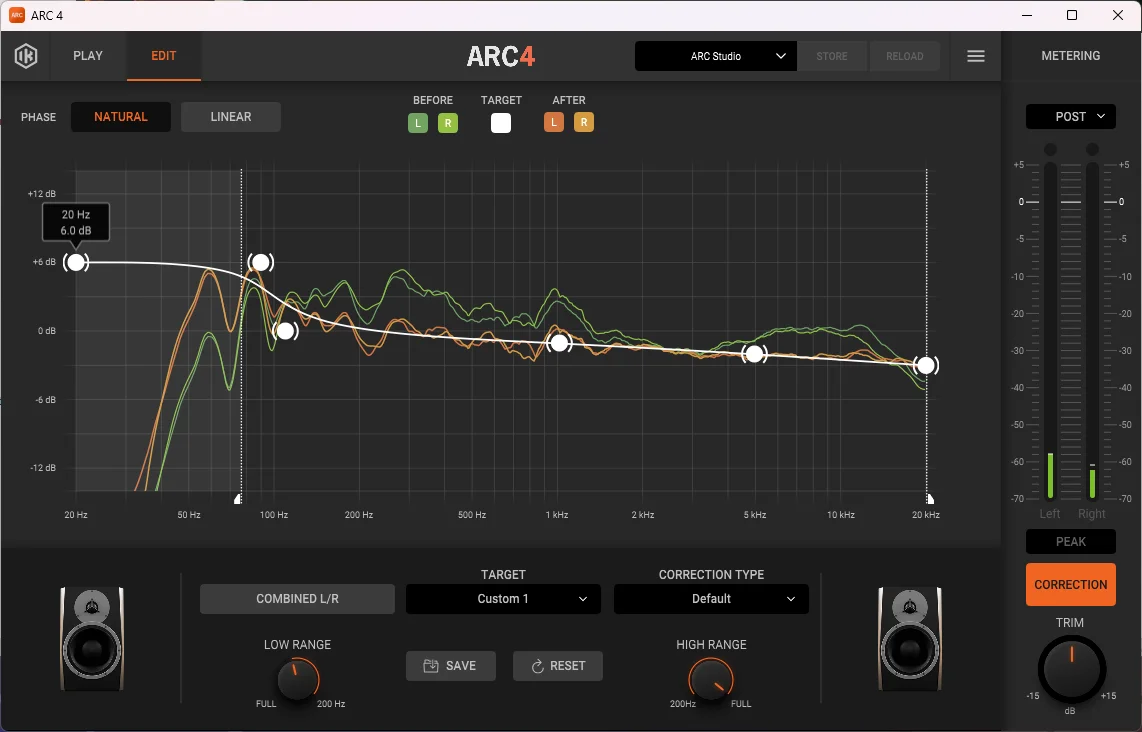Select the 20 Hz curve control point

coord(76,262)
